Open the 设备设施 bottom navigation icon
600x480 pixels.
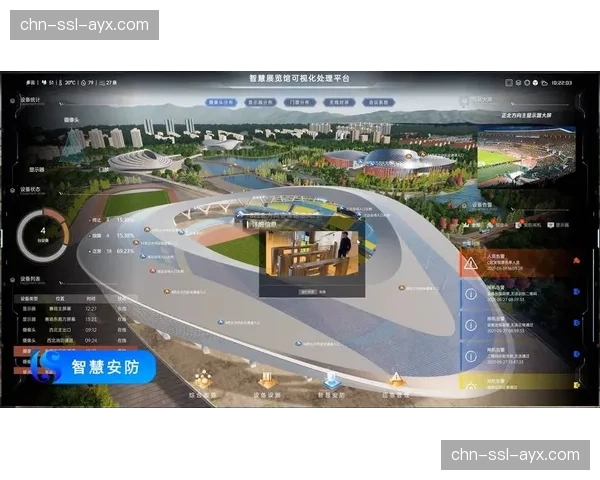pyautogui.click(x=267, y=379)
